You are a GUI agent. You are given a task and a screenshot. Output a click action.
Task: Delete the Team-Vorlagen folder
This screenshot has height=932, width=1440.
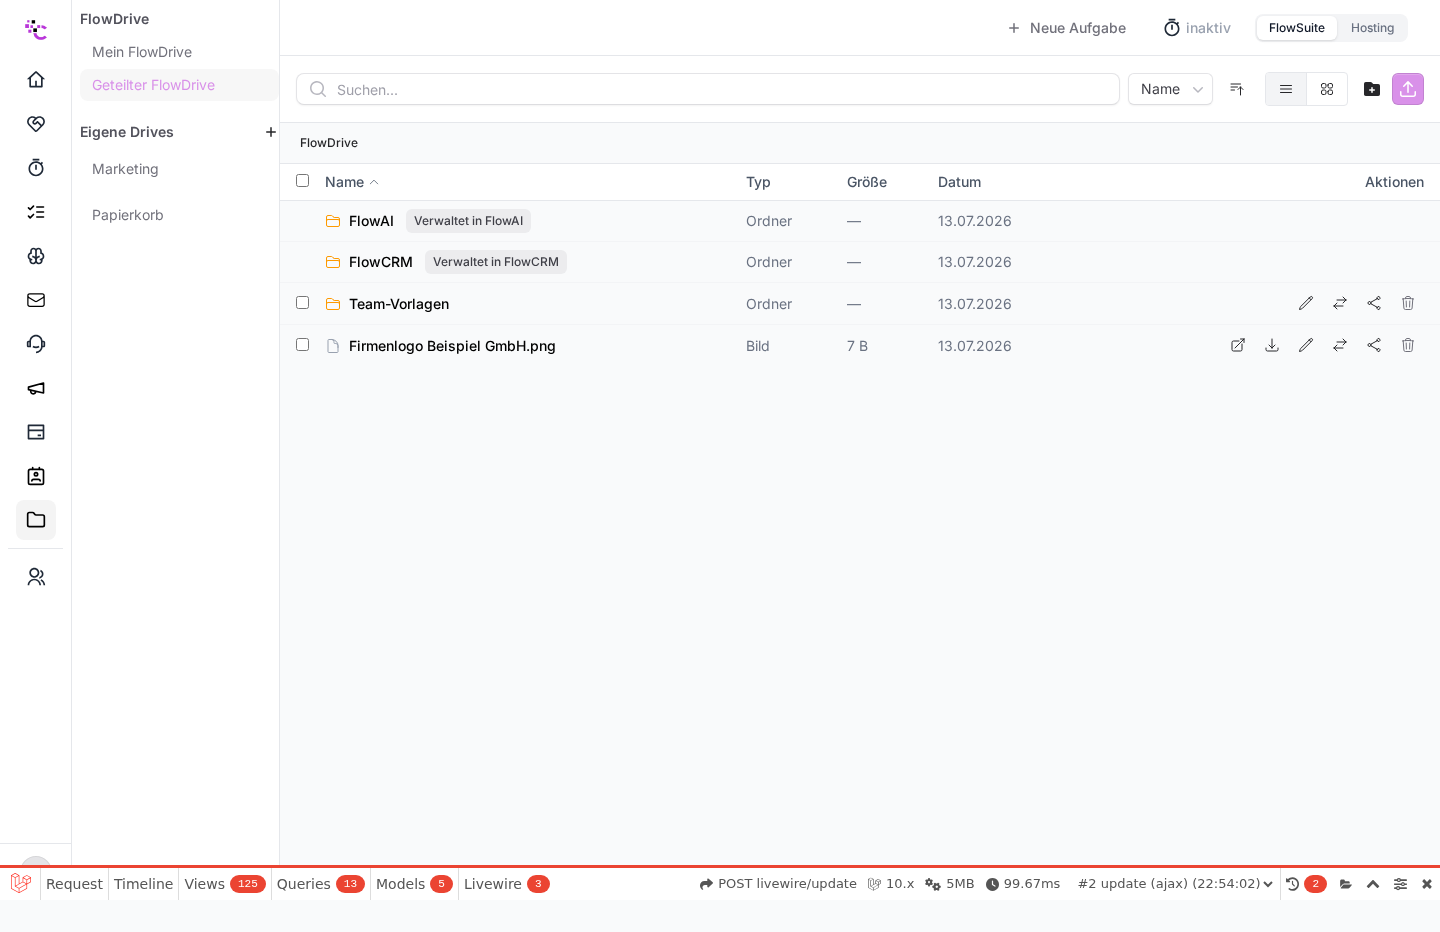click(1407, 303)
